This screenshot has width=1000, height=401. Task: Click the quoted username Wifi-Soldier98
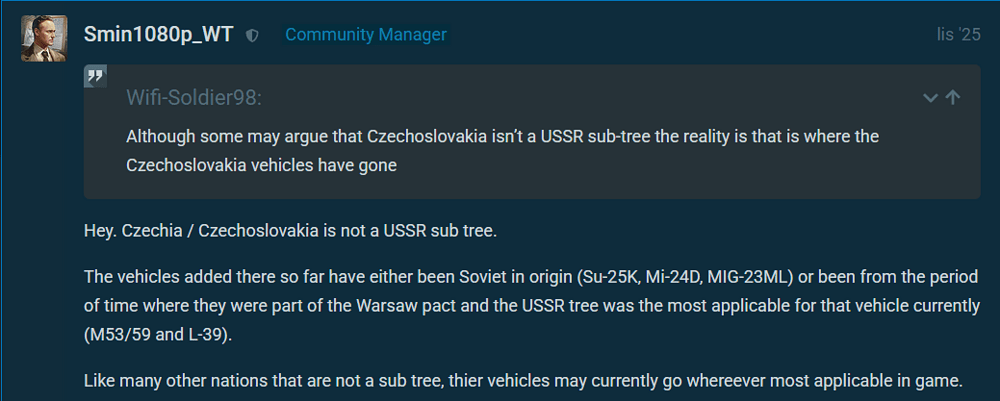tap(194, 97)
